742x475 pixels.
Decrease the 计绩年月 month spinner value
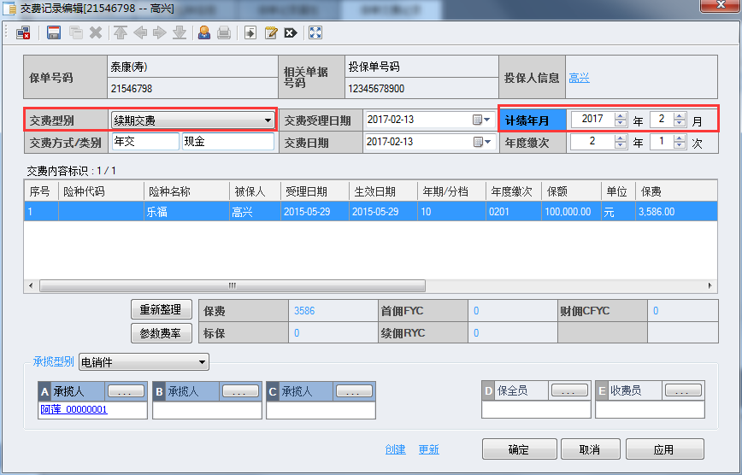(680, 124)
